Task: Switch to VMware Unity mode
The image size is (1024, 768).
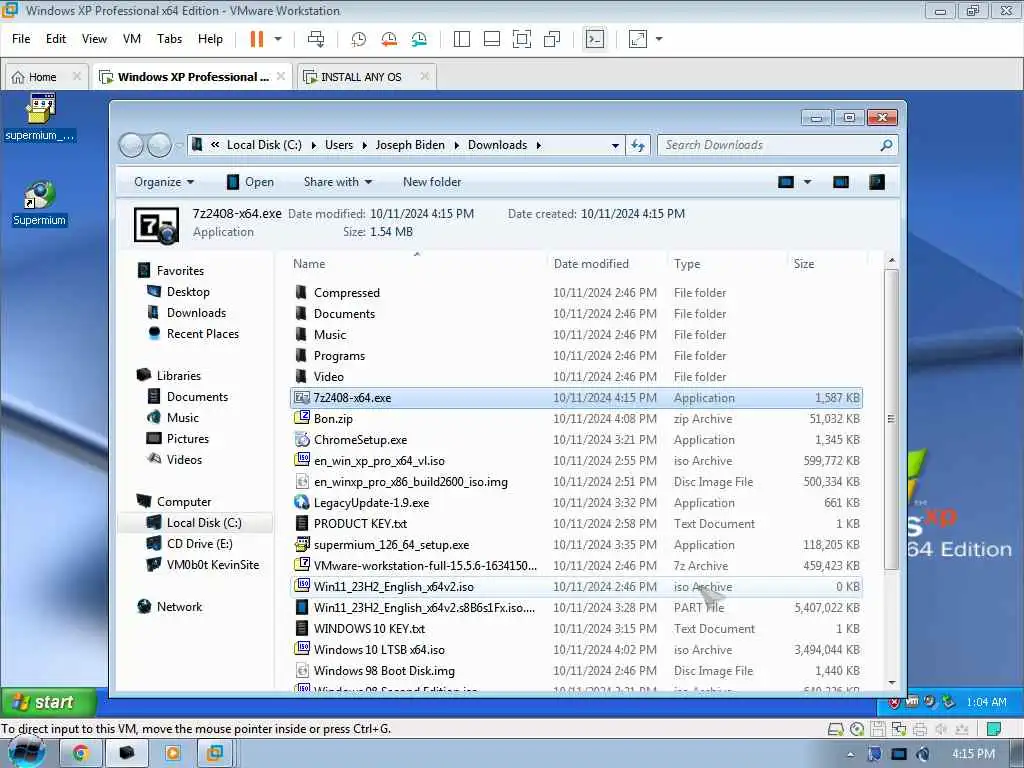Action: pyautogui.click(x=552, y=39)
